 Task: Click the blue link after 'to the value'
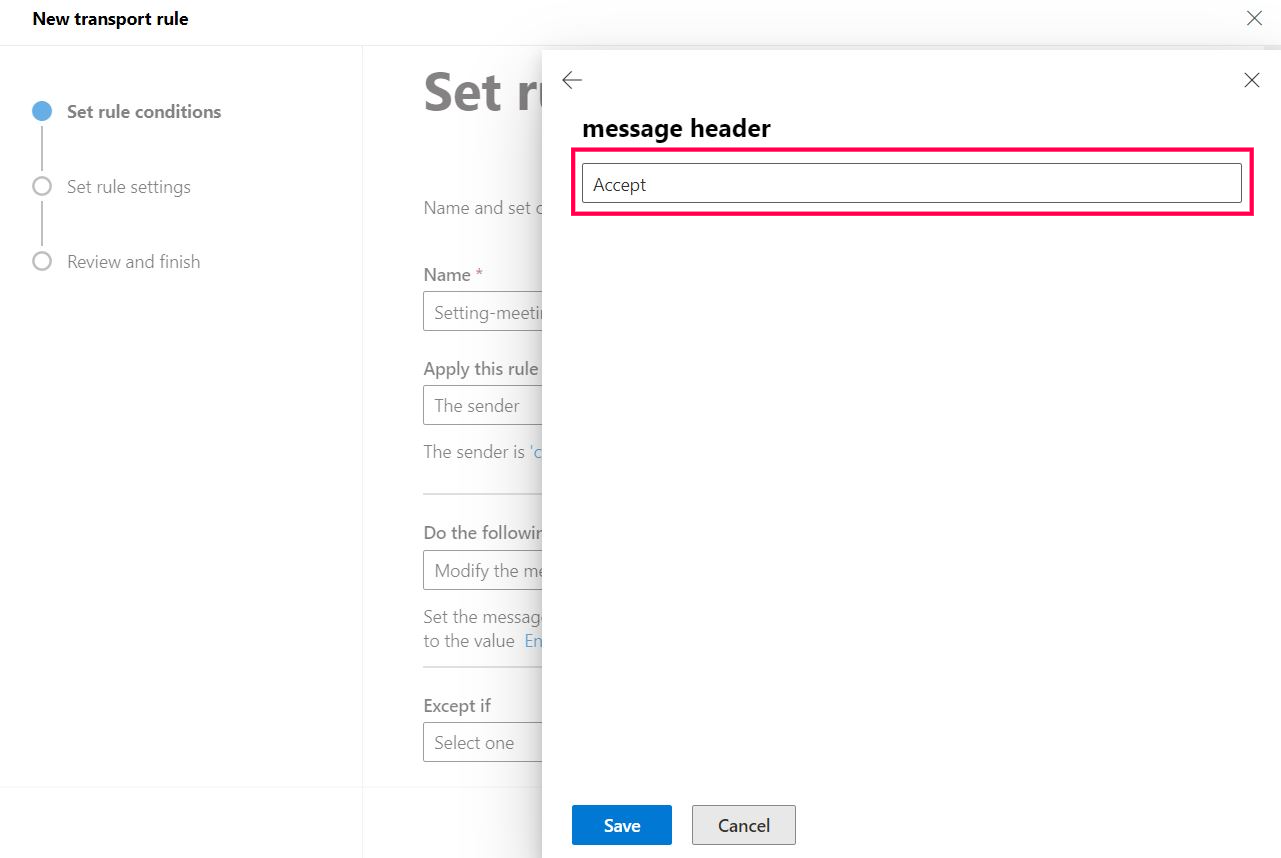[533, 641]
